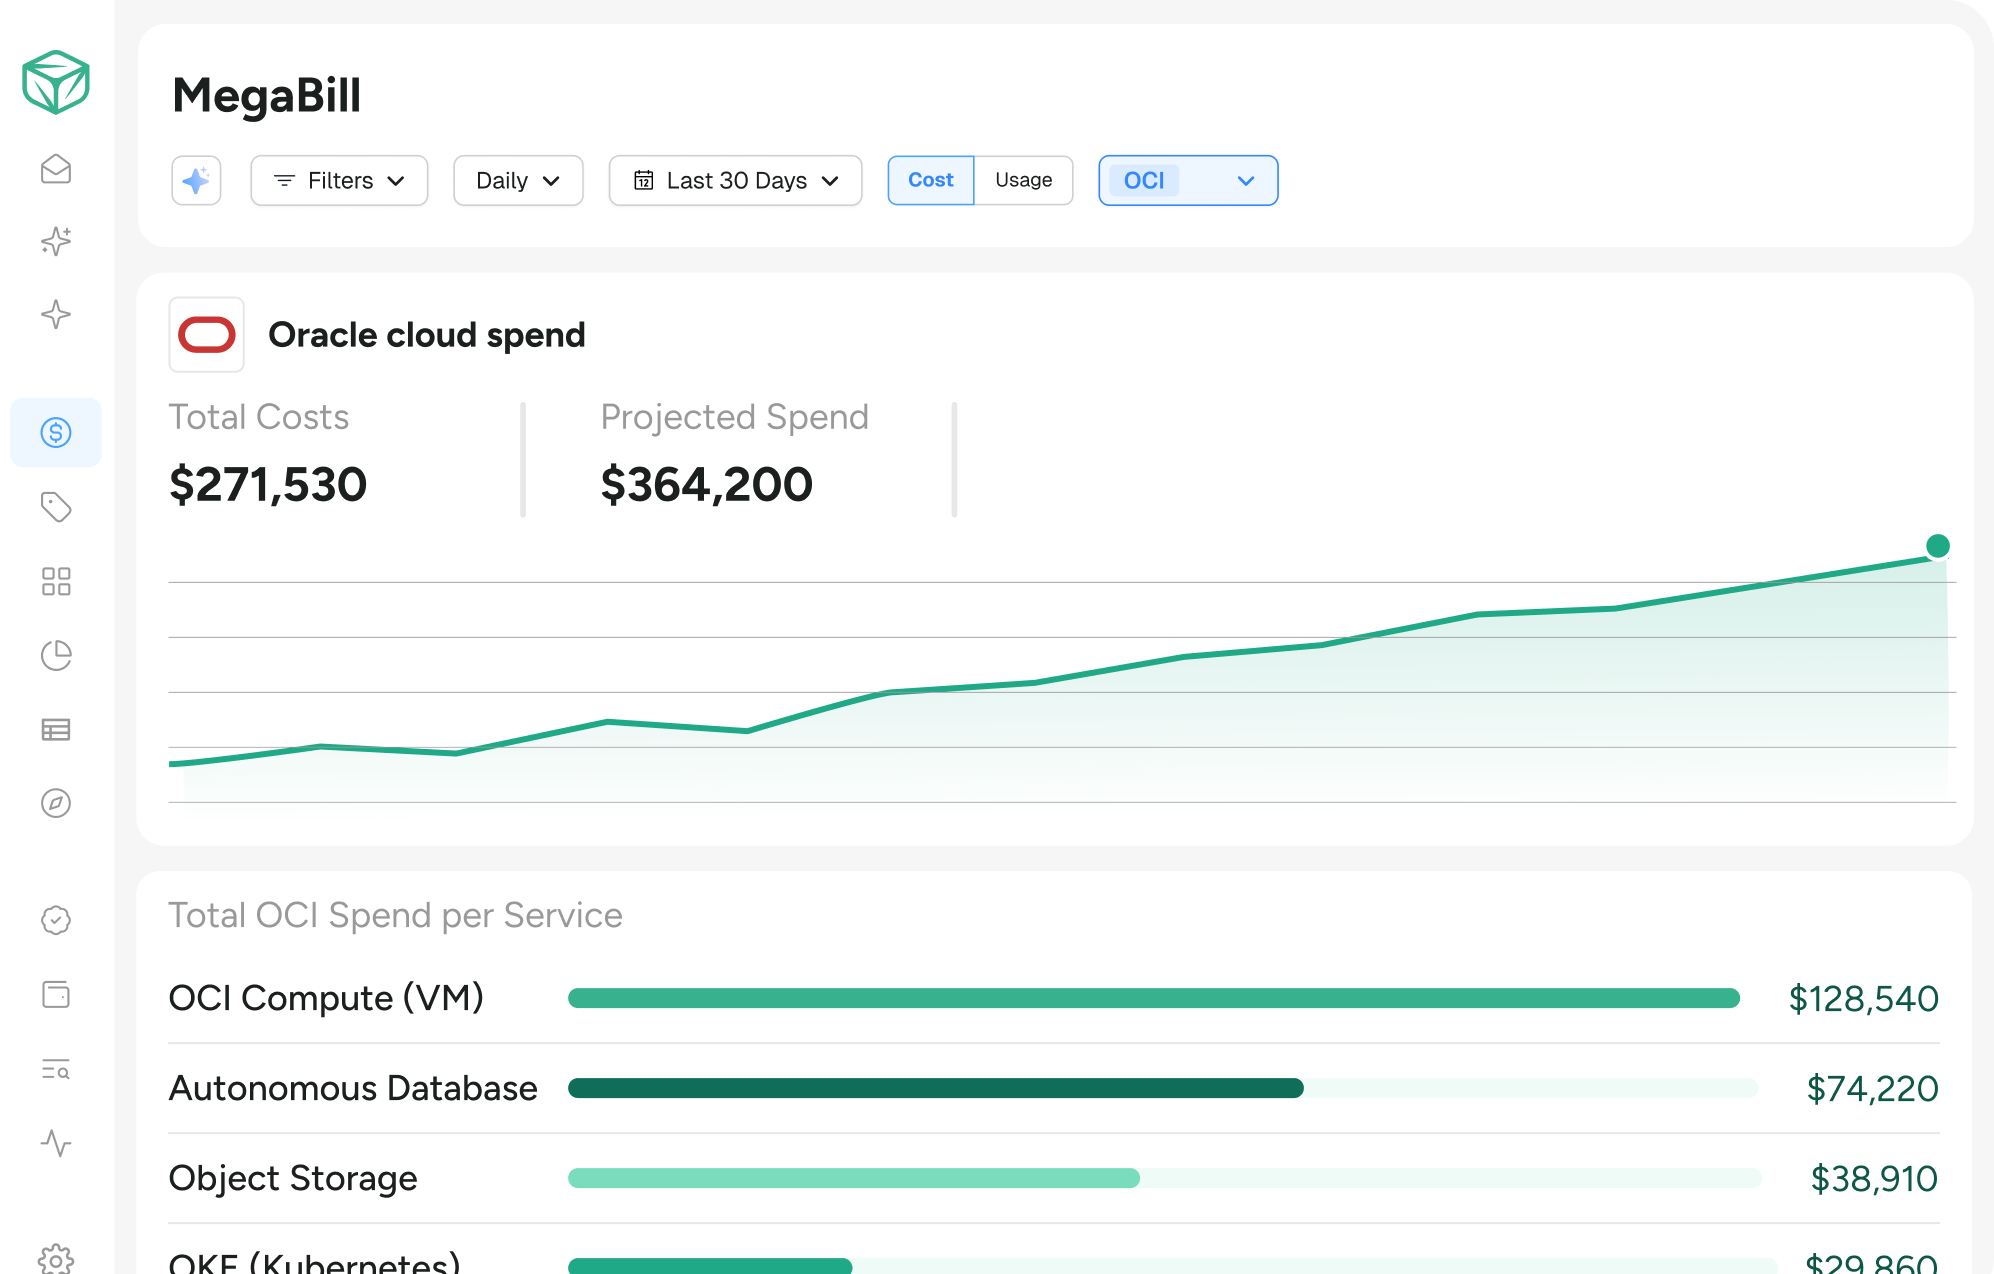This screenshot has width=1994, height=1274.
Task: Open the compass sidebar icon
Action: (x=56, y=803)
